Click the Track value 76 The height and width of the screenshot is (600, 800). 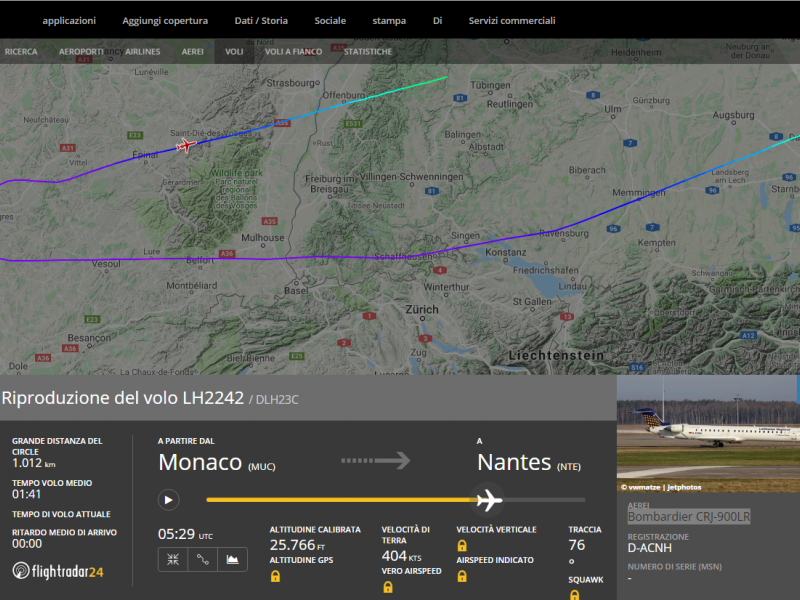577,545
